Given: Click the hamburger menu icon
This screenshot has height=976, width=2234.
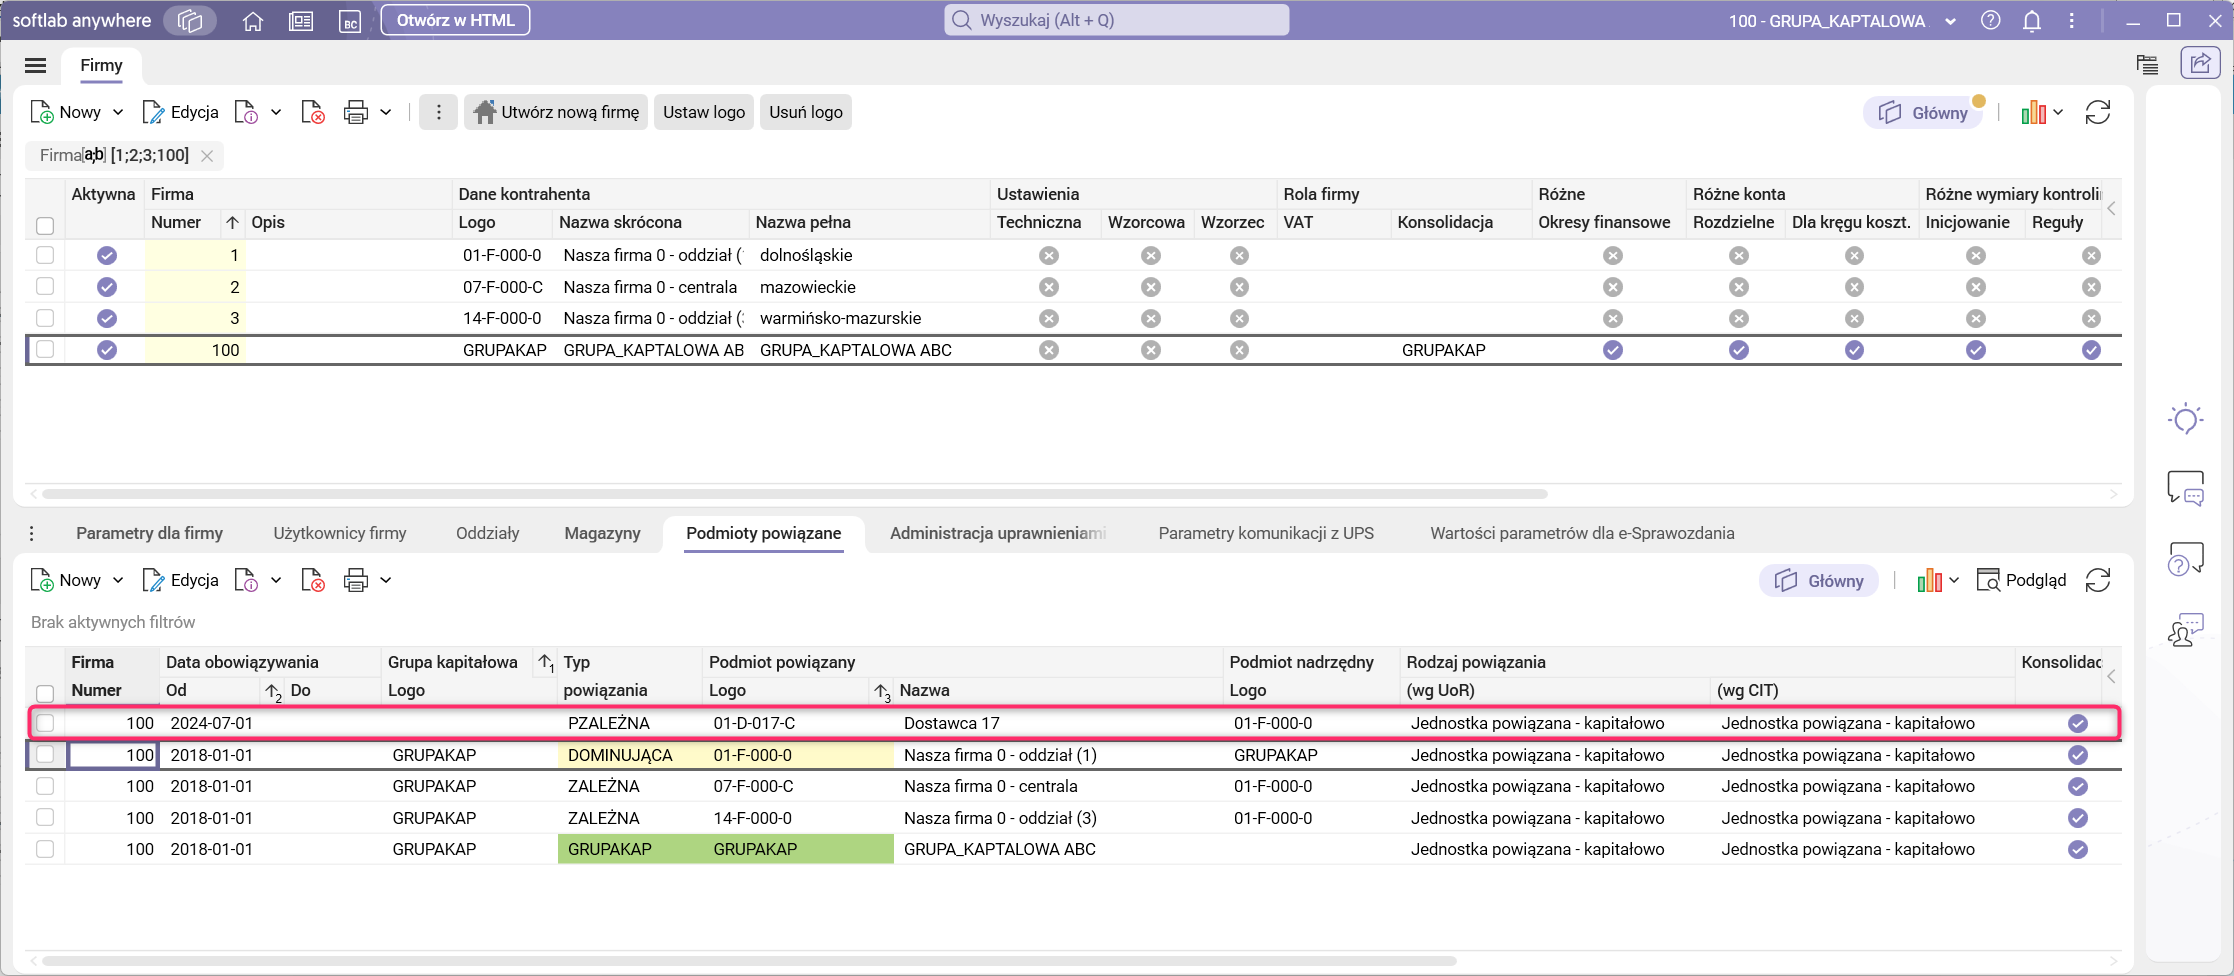Looking at the screenshot, I should click(36, 66).
